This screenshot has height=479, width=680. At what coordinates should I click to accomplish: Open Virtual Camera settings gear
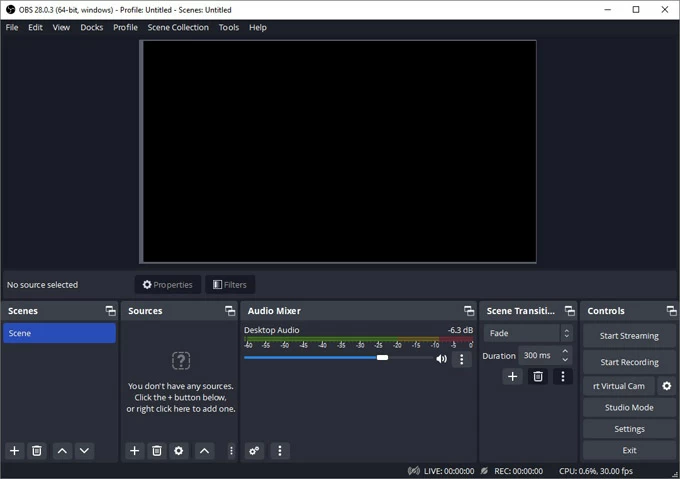click(667, 386)
